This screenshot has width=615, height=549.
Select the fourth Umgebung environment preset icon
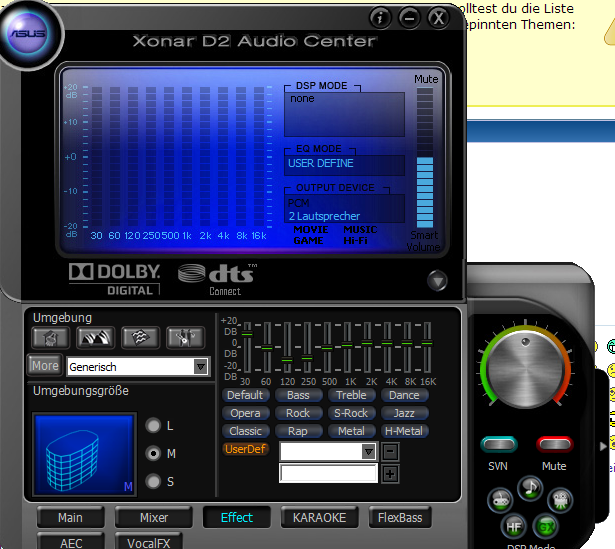pos(185,338)
